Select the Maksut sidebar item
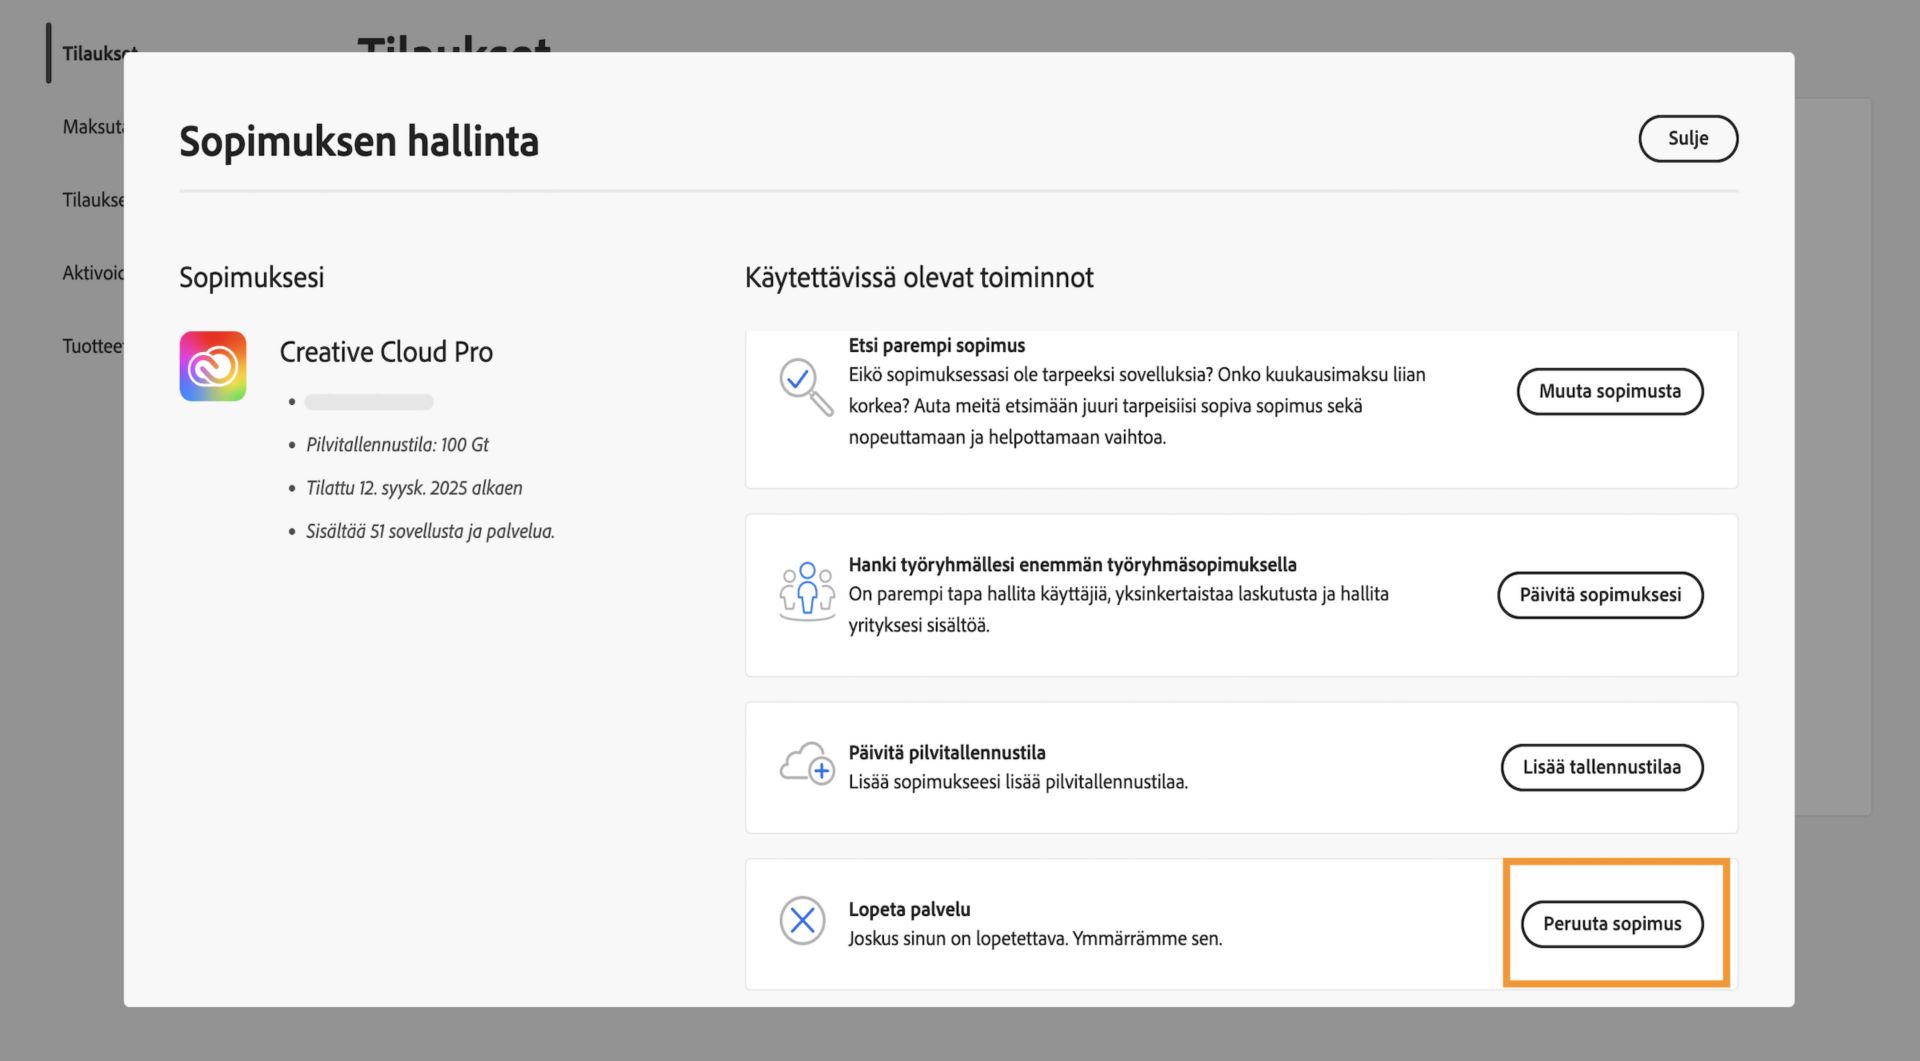The height and width of the screenshot is (1061, 1920). tap(92, 127)
